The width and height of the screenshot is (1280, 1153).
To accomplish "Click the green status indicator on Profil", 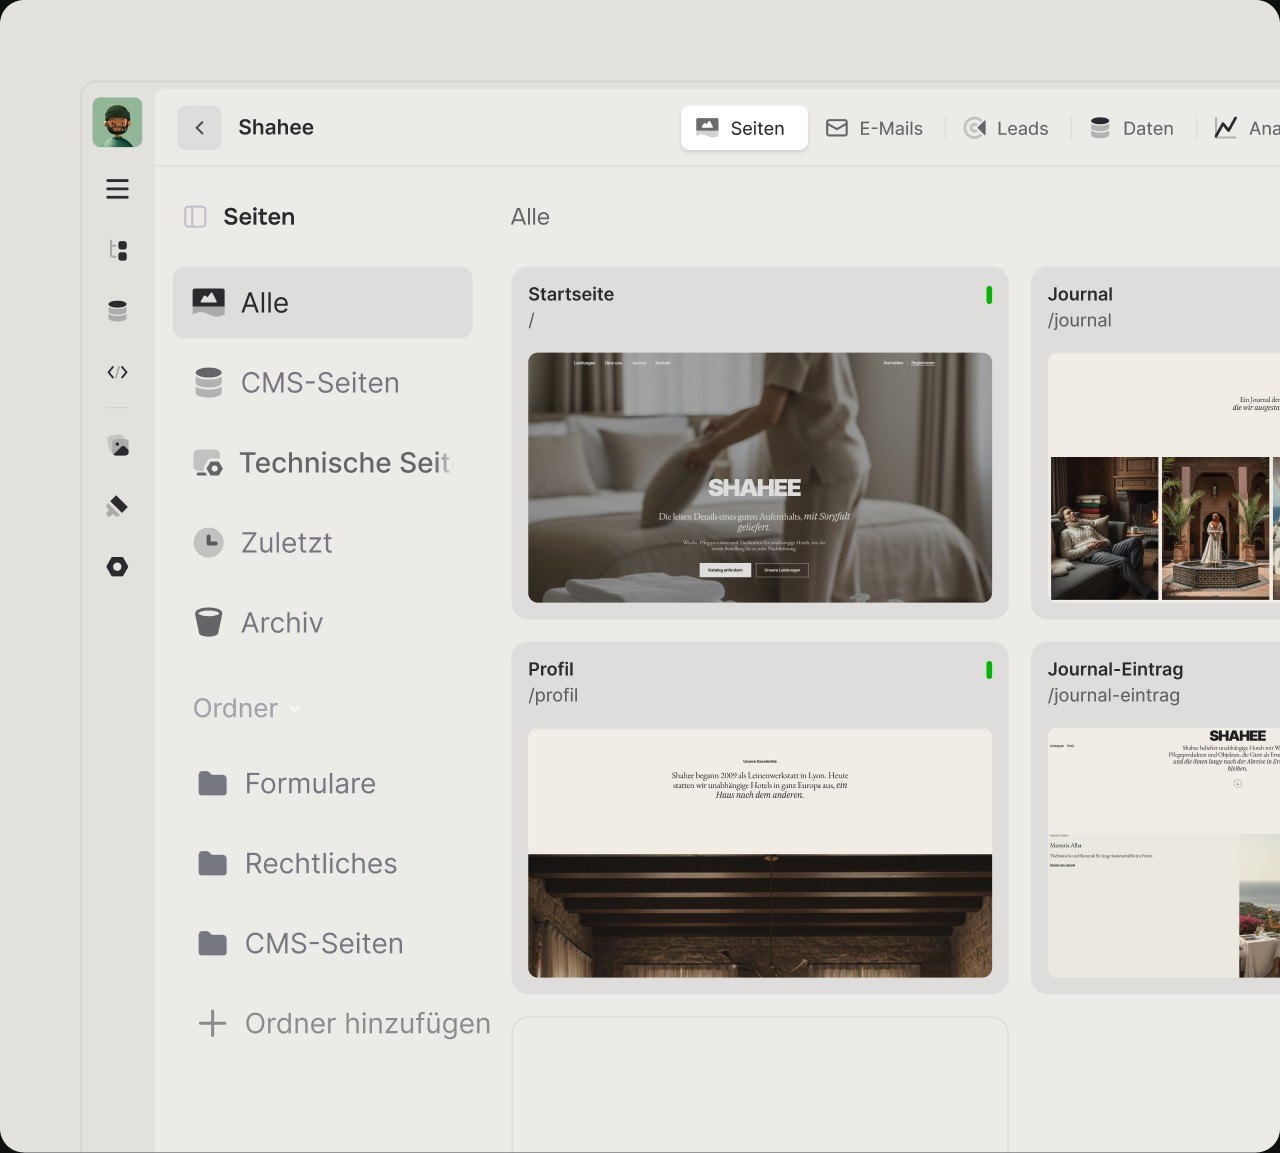I will point(989,670).
